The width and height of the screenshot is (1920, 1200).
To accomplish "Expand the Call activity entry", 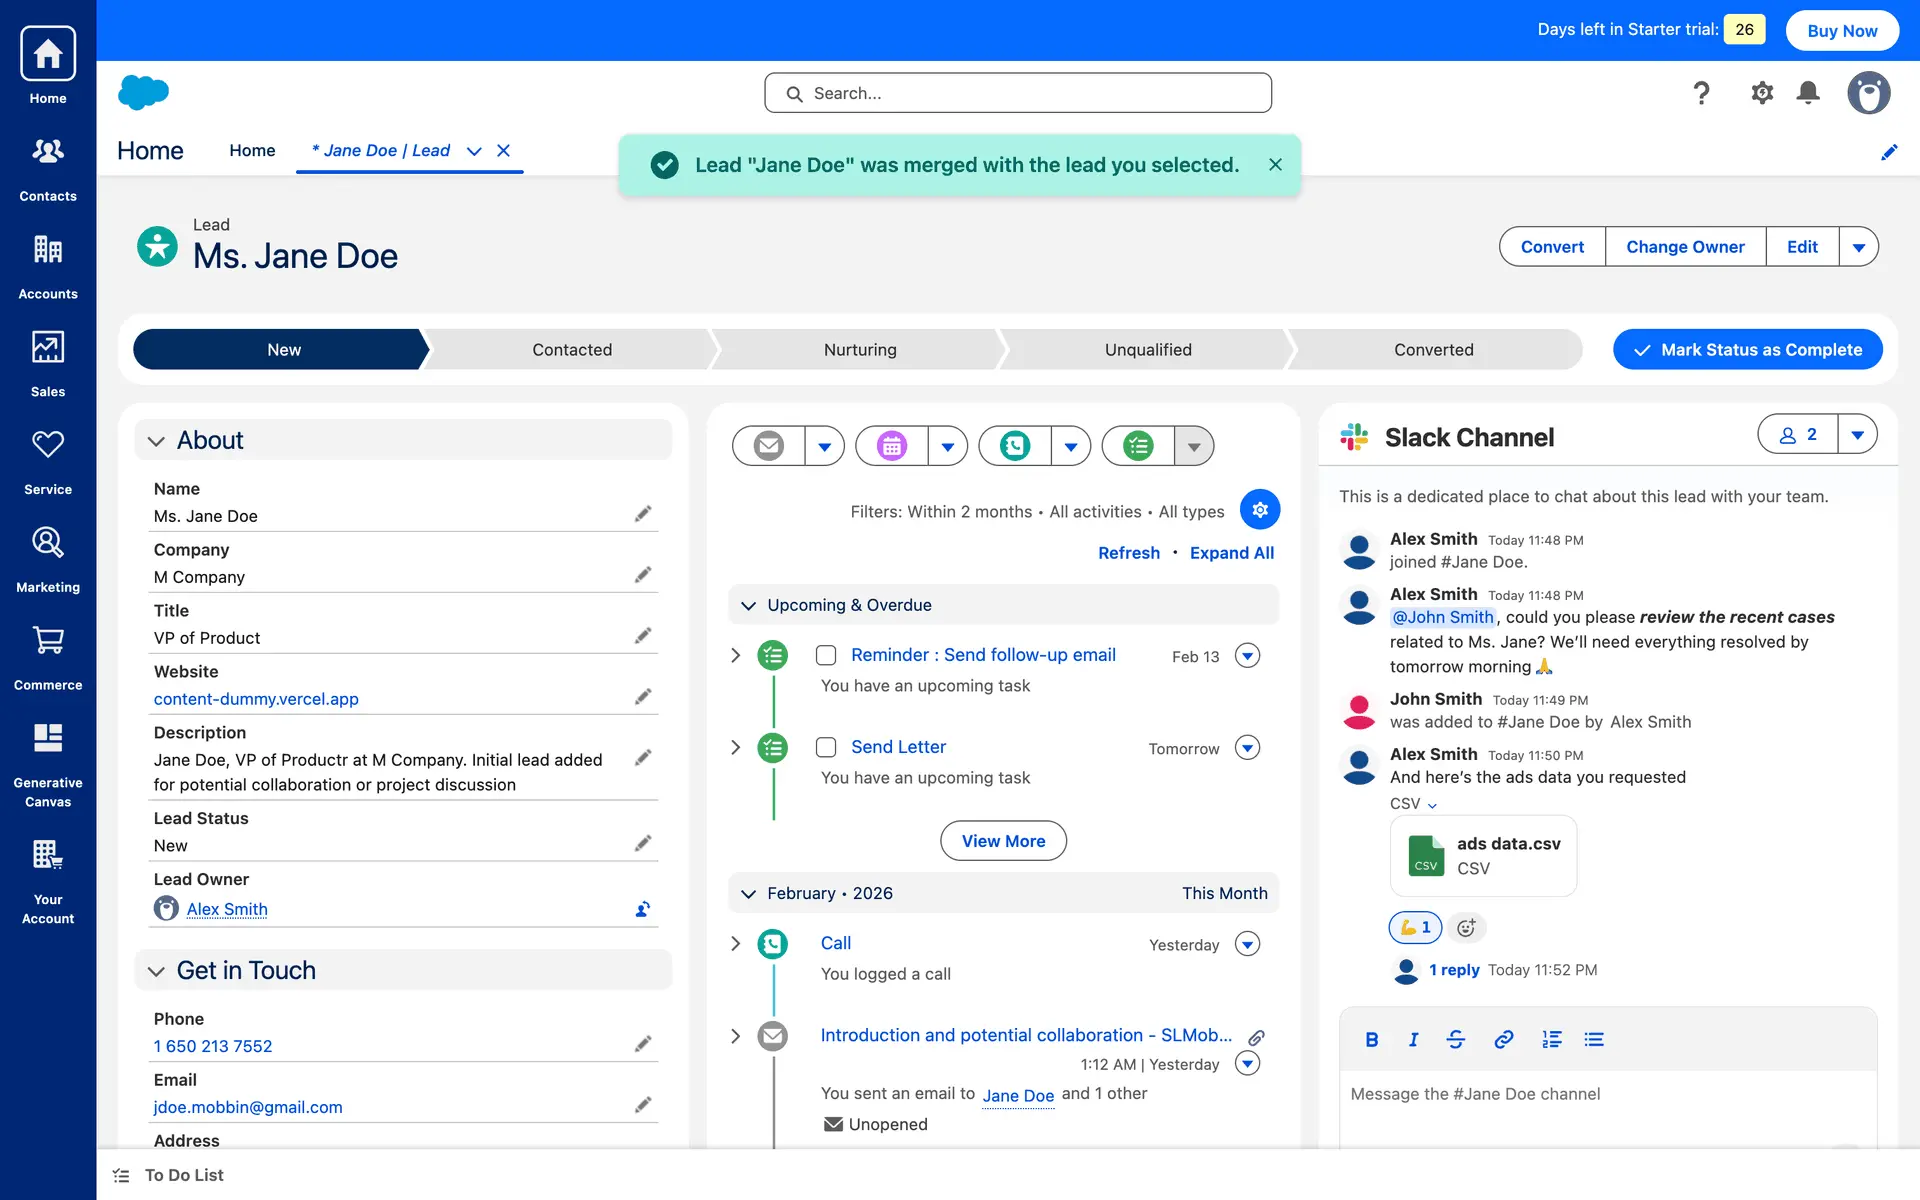I will [x=736, y=944].
